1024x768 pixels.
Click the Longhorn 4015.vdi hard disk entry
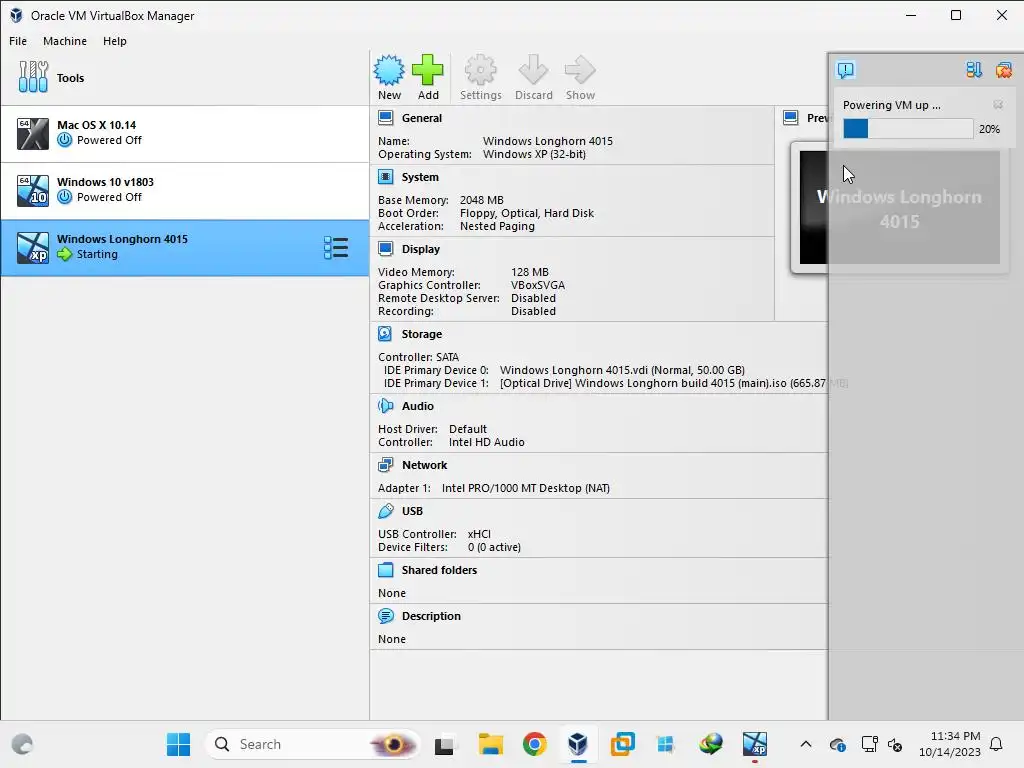point(622,370)
